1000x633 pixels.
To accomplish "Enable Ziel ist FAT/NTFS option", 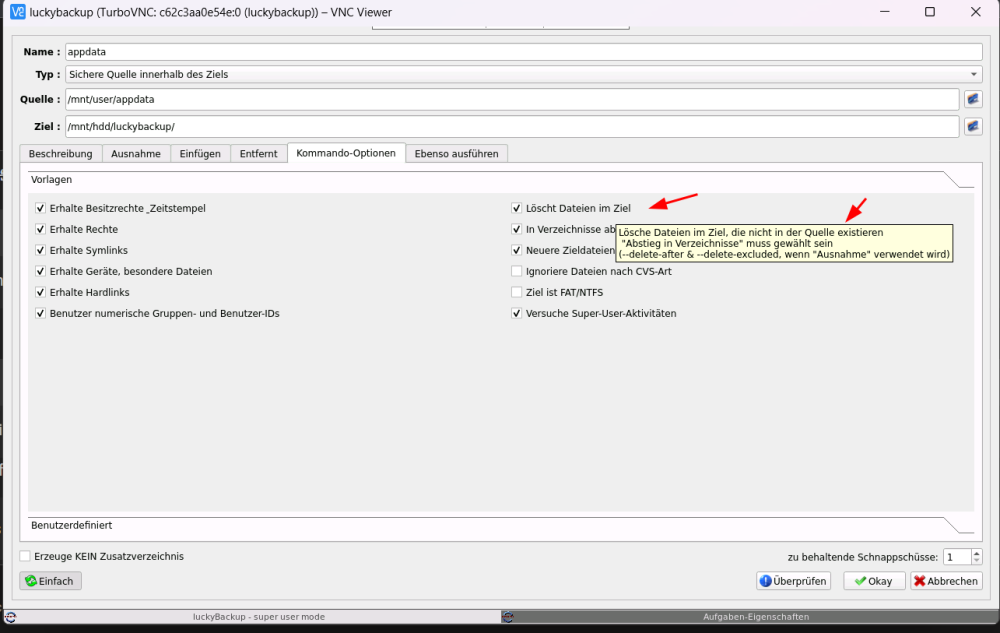I will point(517,292).
